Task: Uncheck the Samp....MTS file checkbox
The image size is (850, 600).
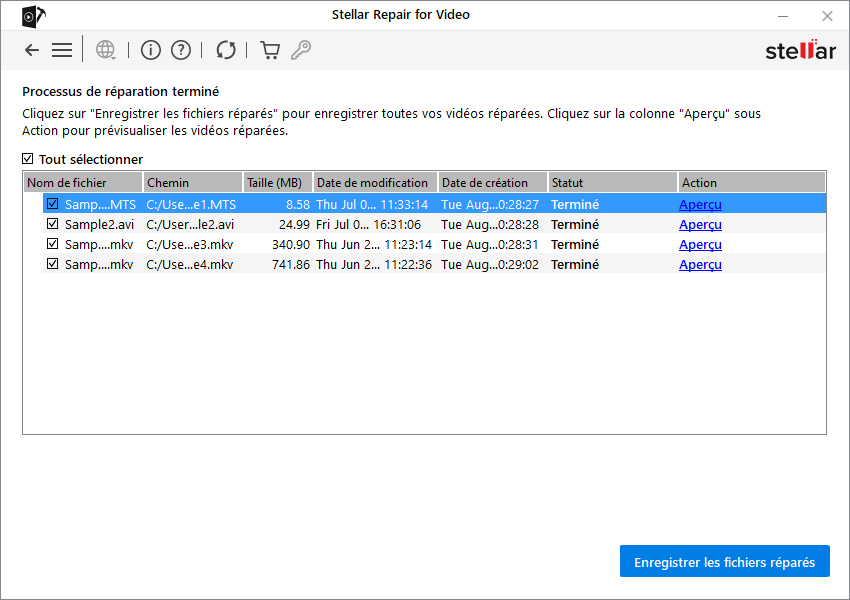Action: click(53, 204)
